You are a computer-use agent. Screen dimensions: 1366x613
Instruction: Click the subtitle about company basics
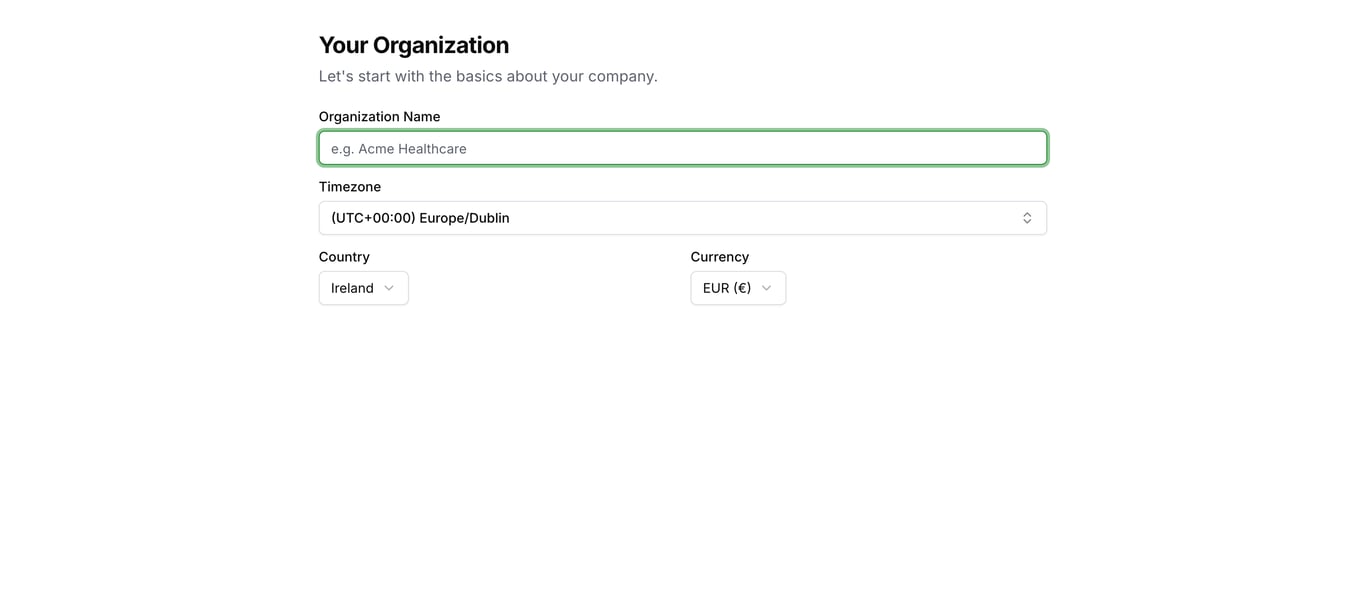488,75
